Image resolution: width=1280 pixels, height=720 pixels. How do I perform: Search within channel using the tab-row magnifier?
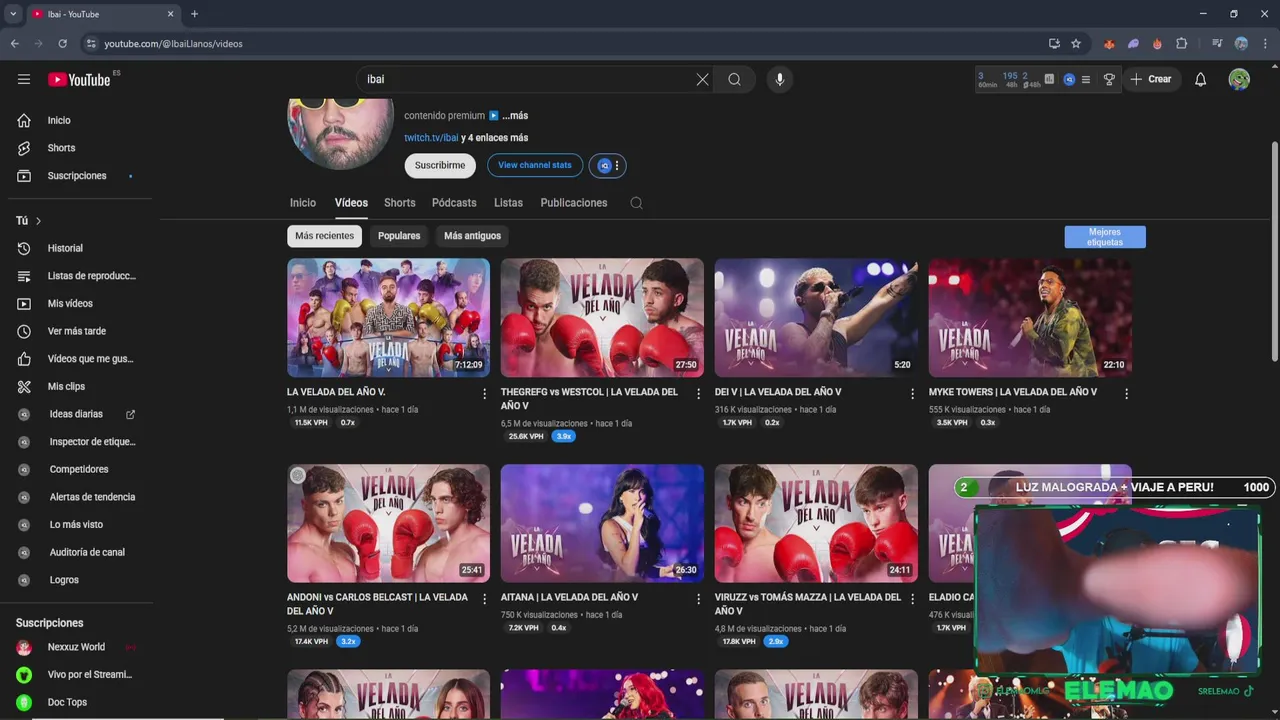click(x=636, y=203)
